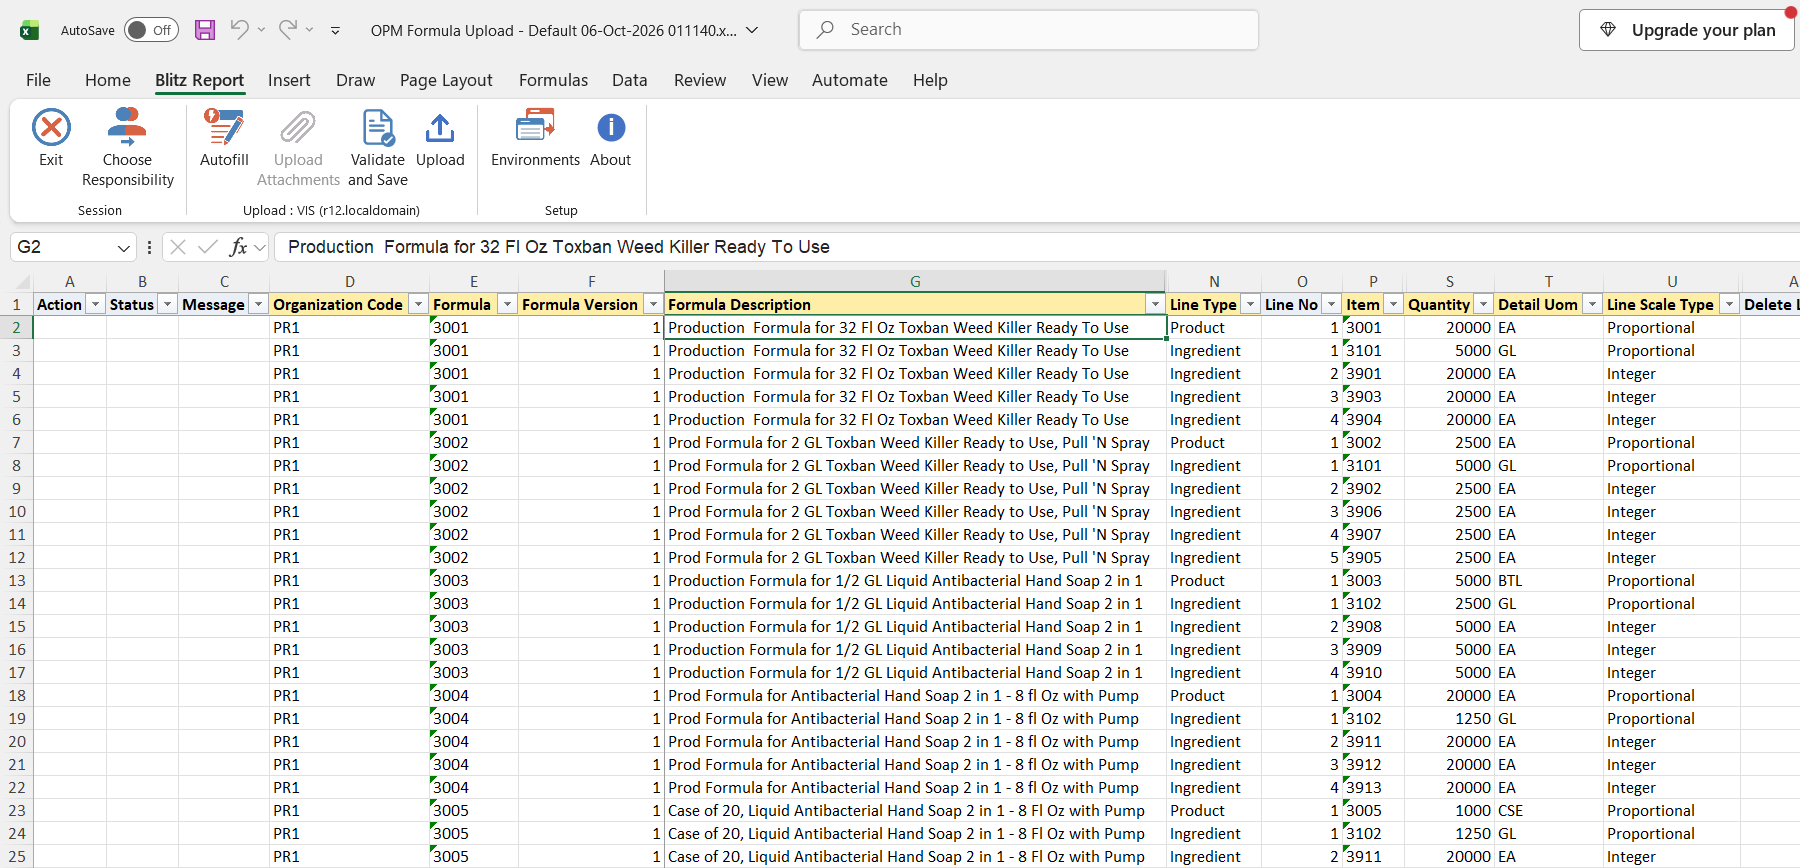Select column G header

click(915, 282)
